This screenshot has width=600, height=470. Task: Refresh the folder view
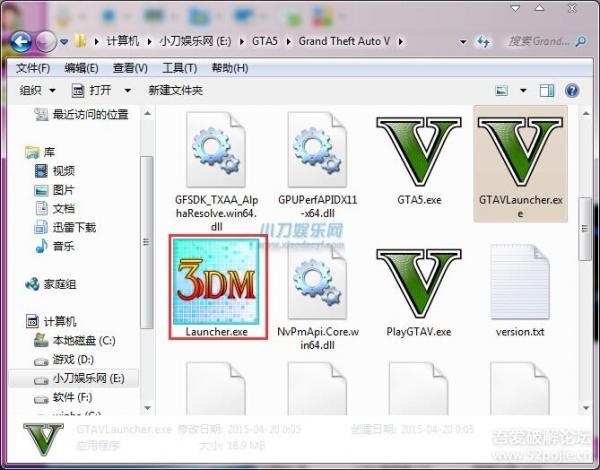(x=483, y=41)
